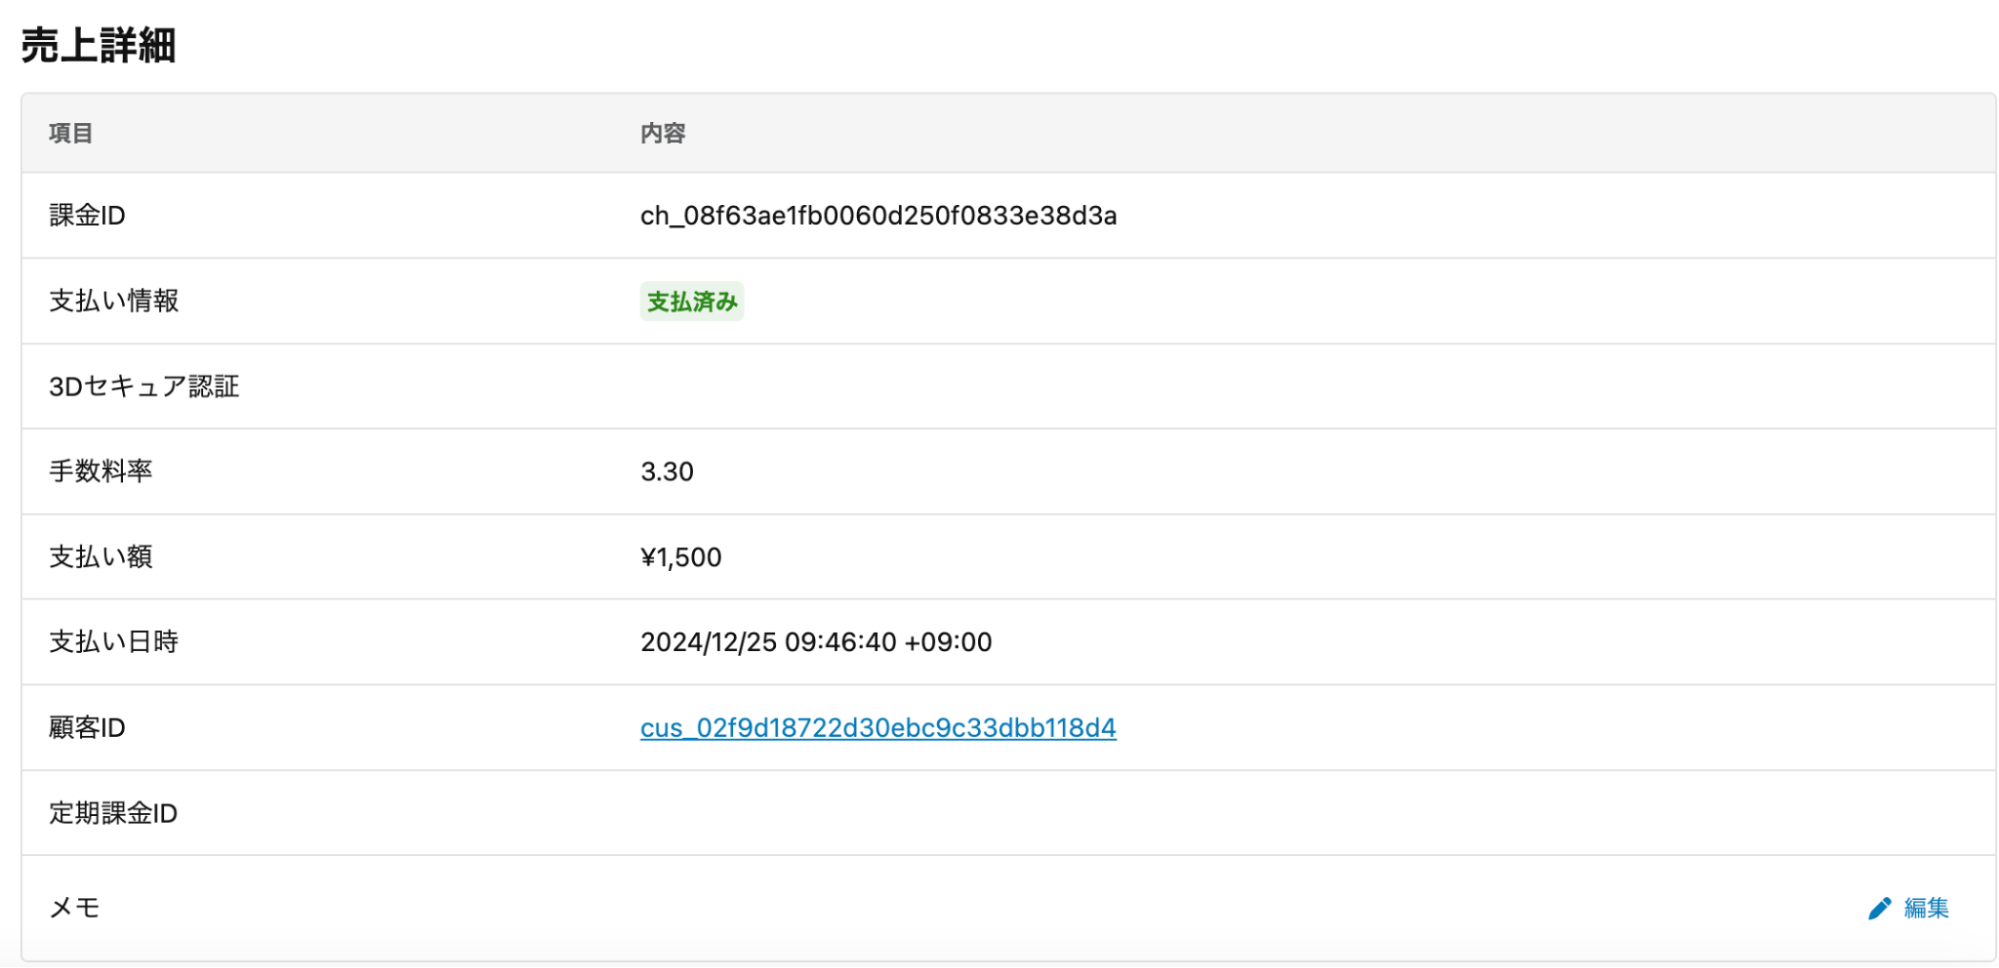Click the 顧客ID row label
This screenshot has width=1999, height=968.
pyautogui.click(x=87, y=728)
